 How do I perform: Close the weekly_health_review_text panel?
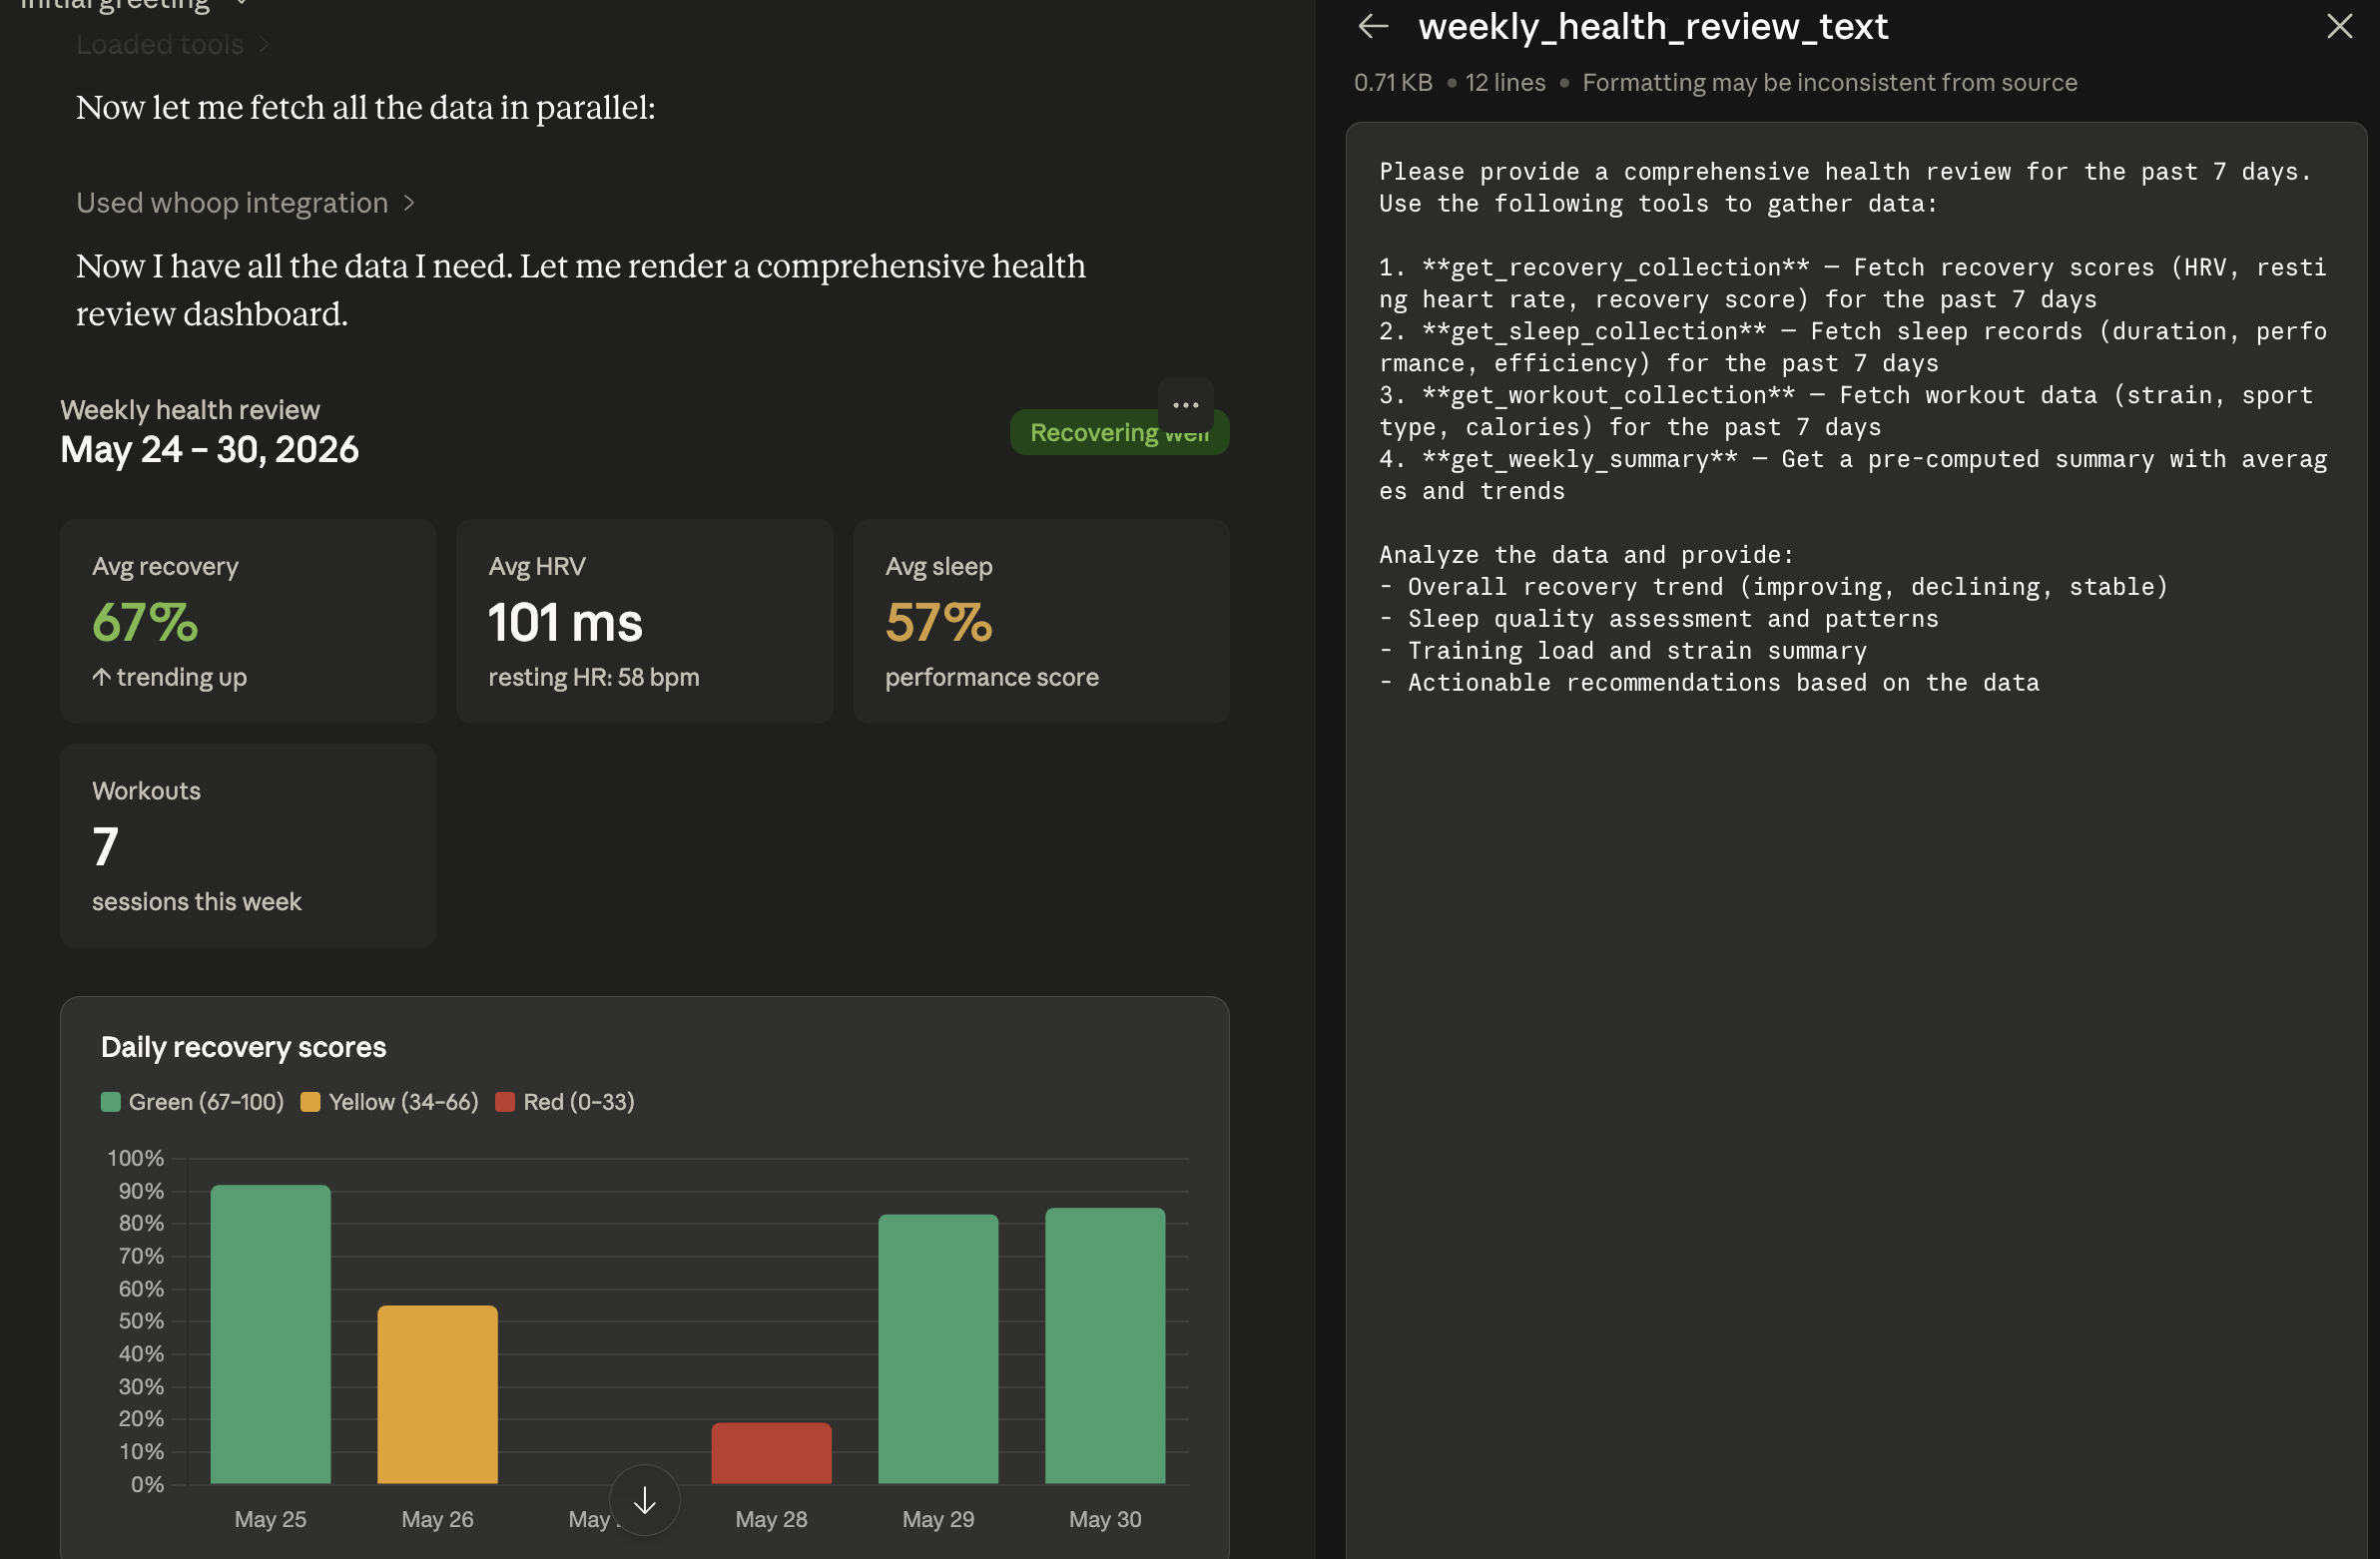click(2339, 26)
